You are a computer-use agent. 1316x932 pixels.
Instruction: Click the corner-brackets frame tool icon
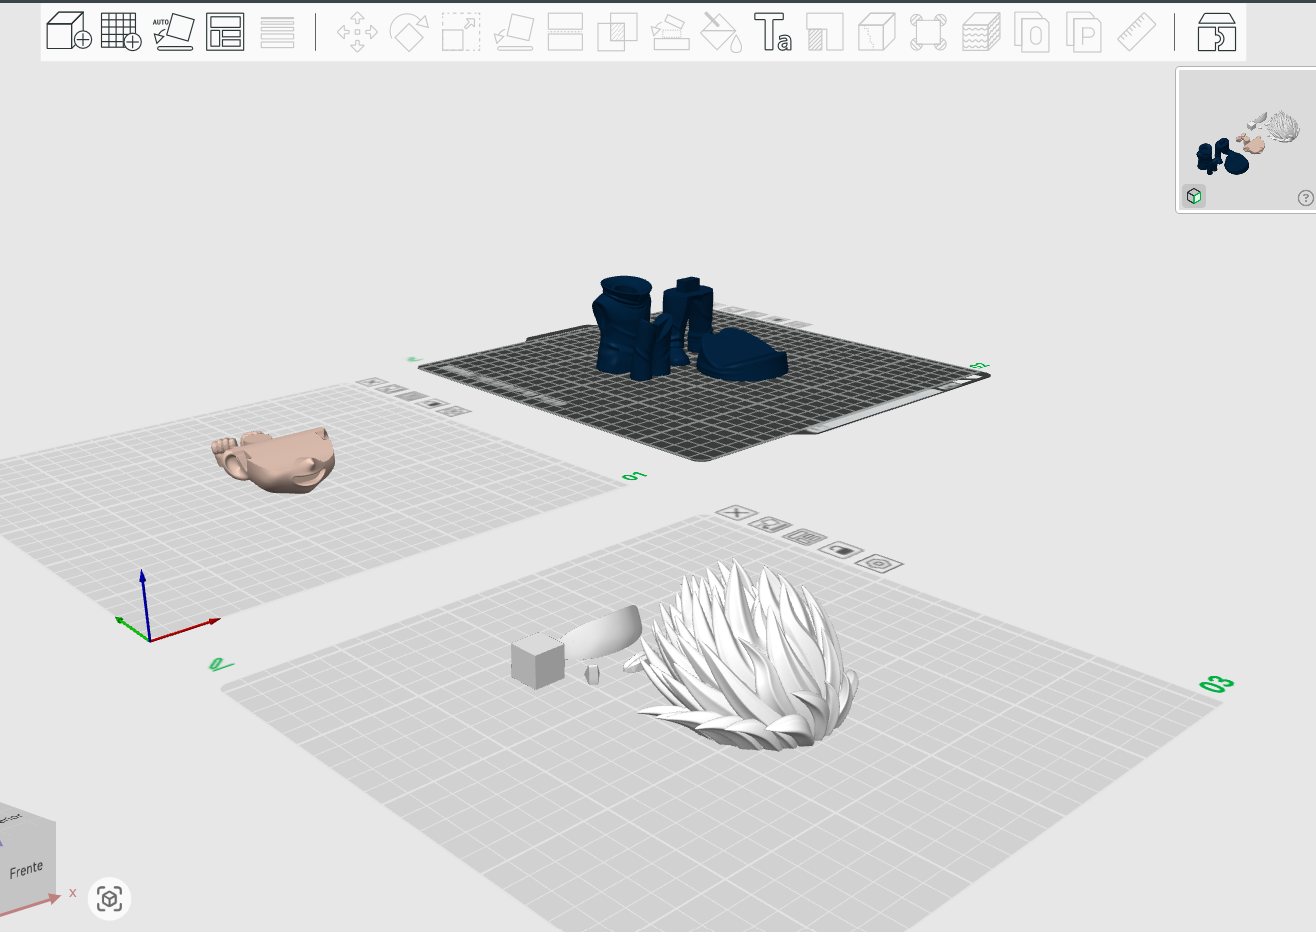[929, 32]
